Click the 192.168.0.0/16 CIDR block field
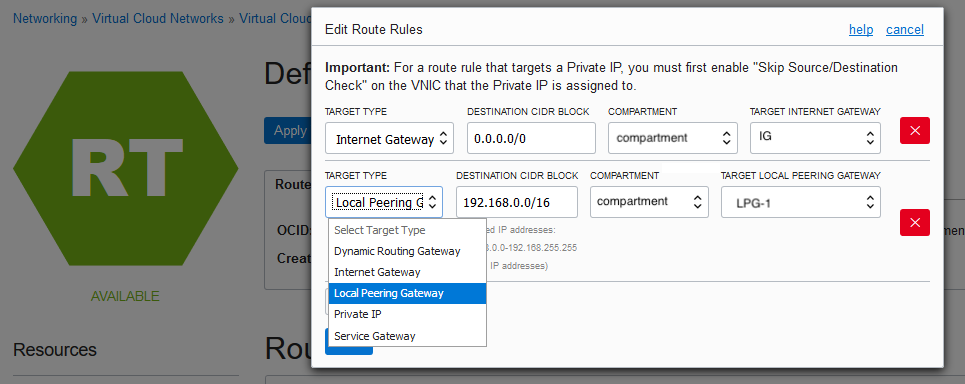 point(517,202)
